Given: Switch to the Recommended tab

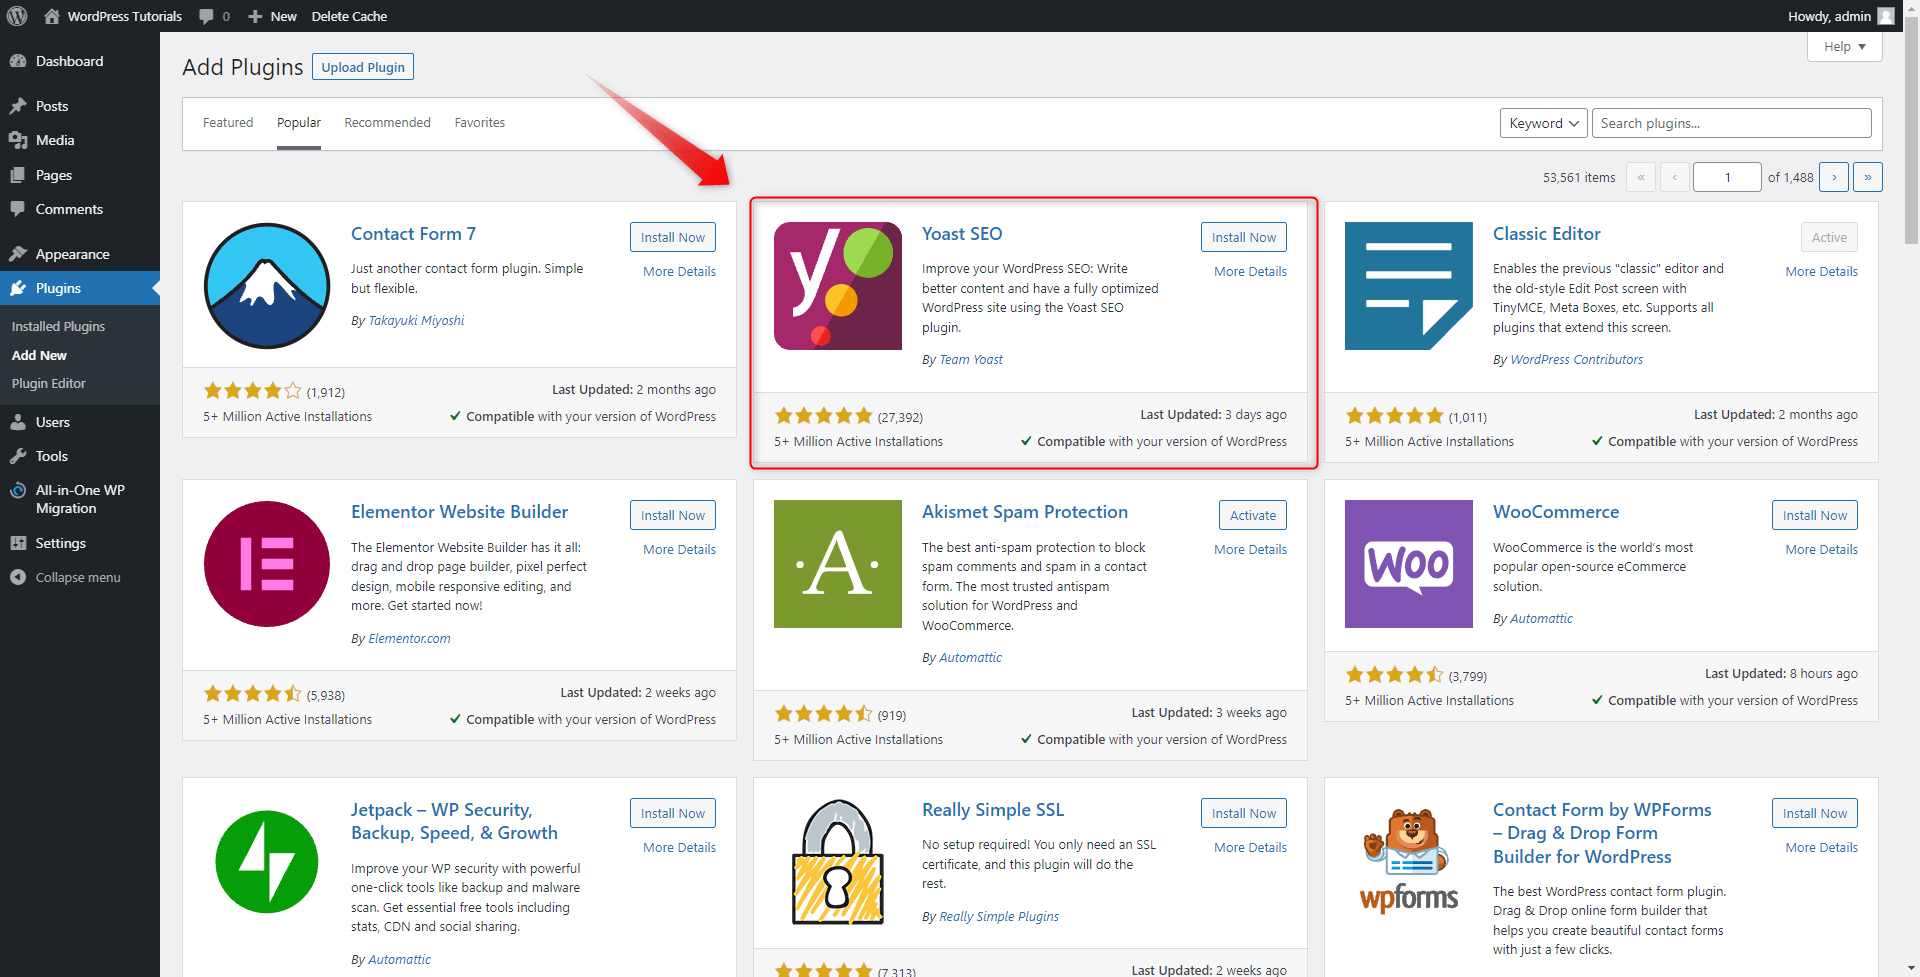Looking at the screenshot, I should click(387, 122).
